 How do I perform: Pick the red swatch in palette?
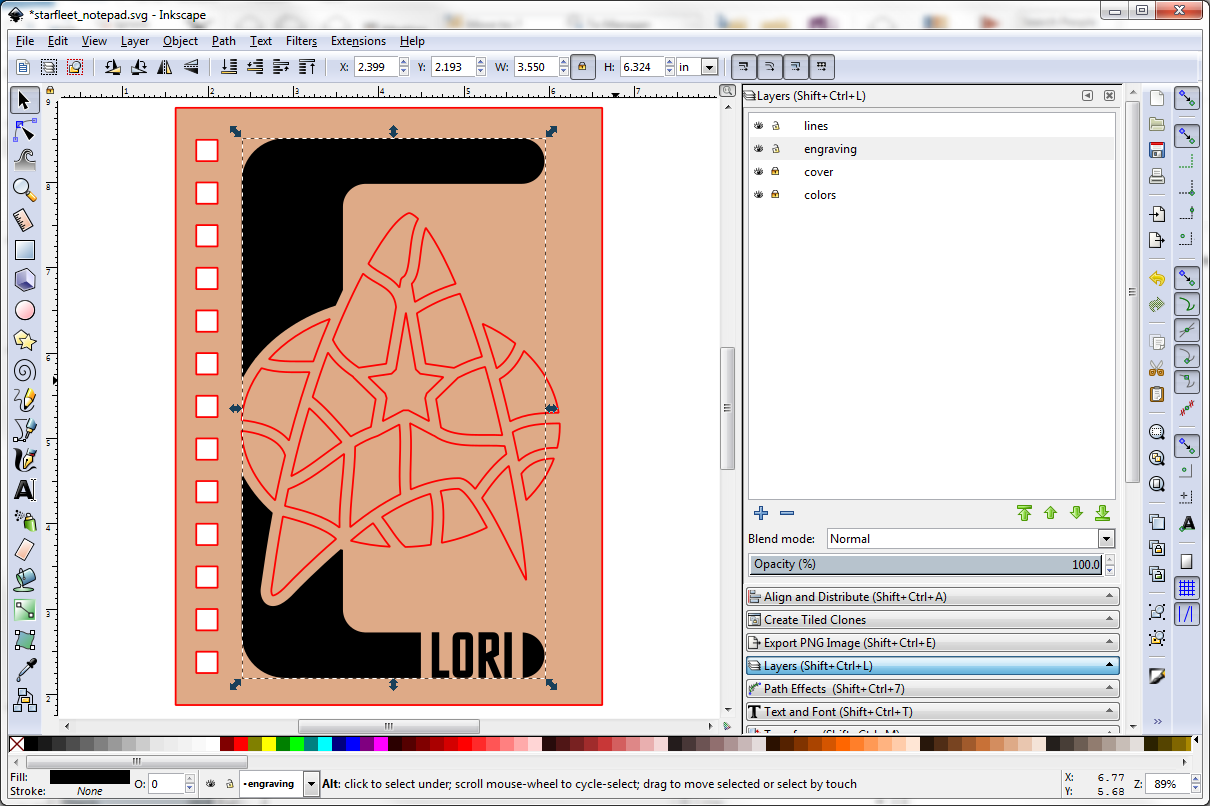240,744
